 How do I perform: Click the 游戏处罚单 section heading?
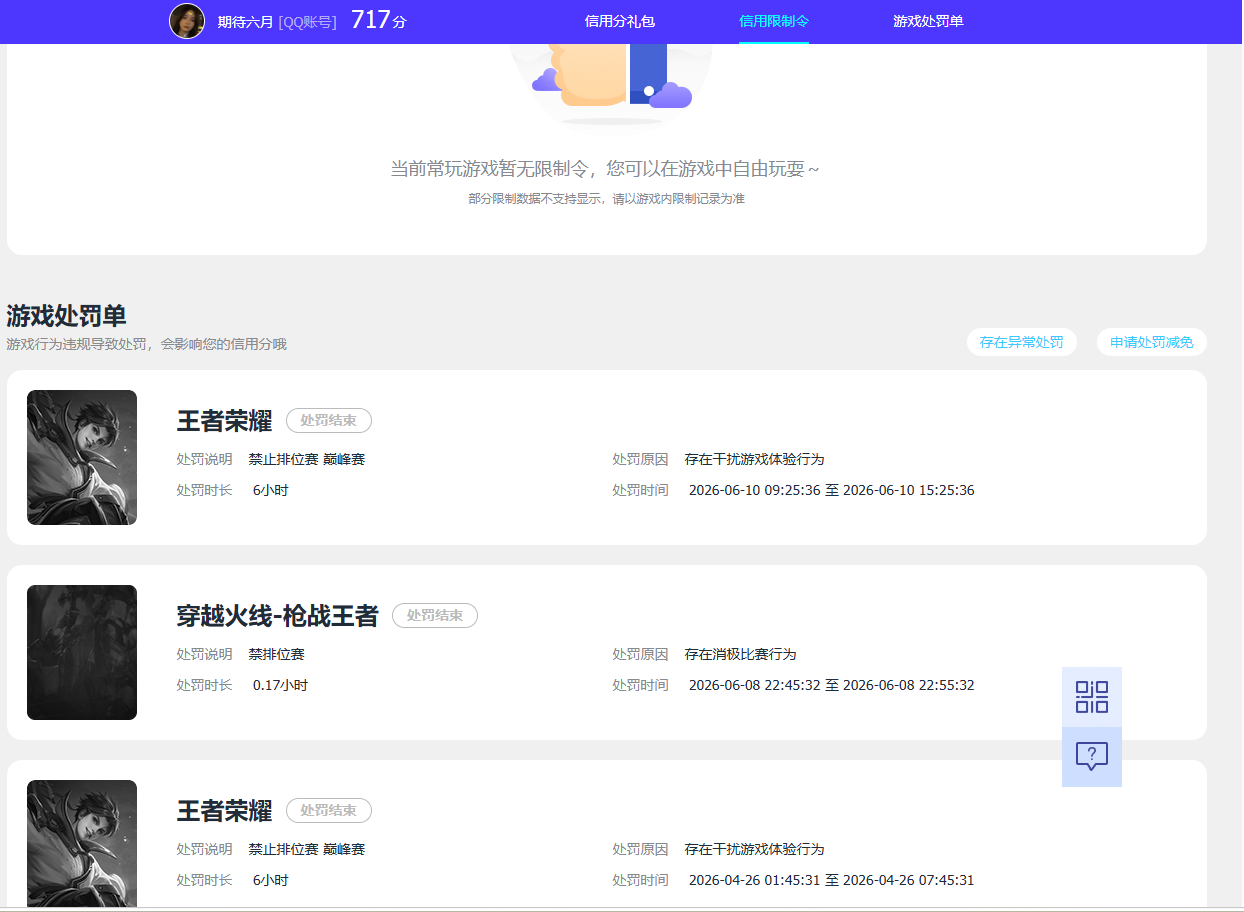[x=66, y=316]
